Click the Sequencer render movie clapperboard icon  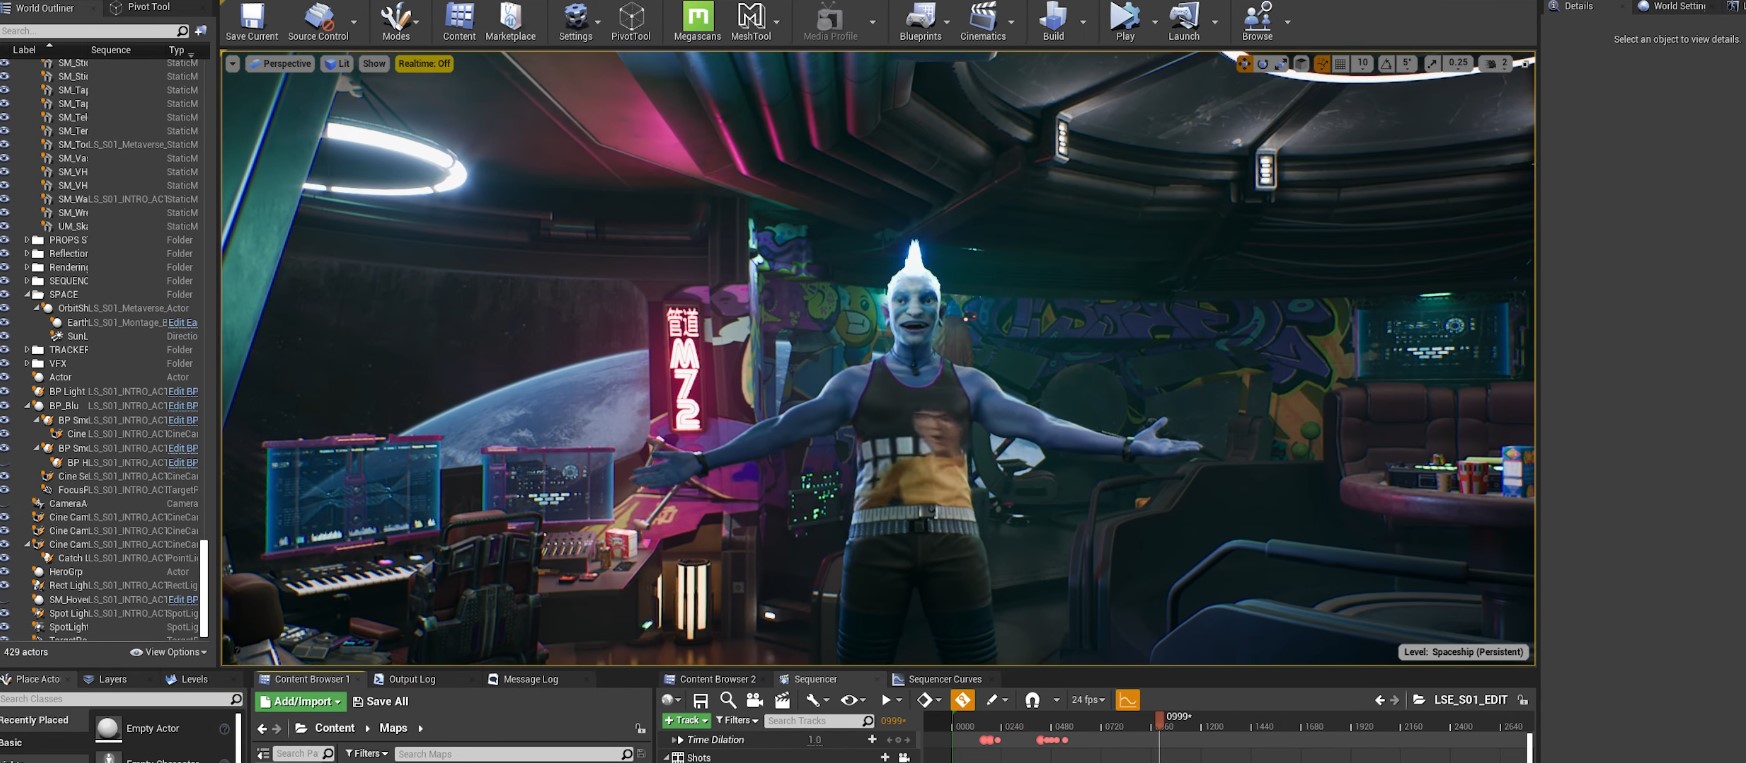[x=782, y=700]
